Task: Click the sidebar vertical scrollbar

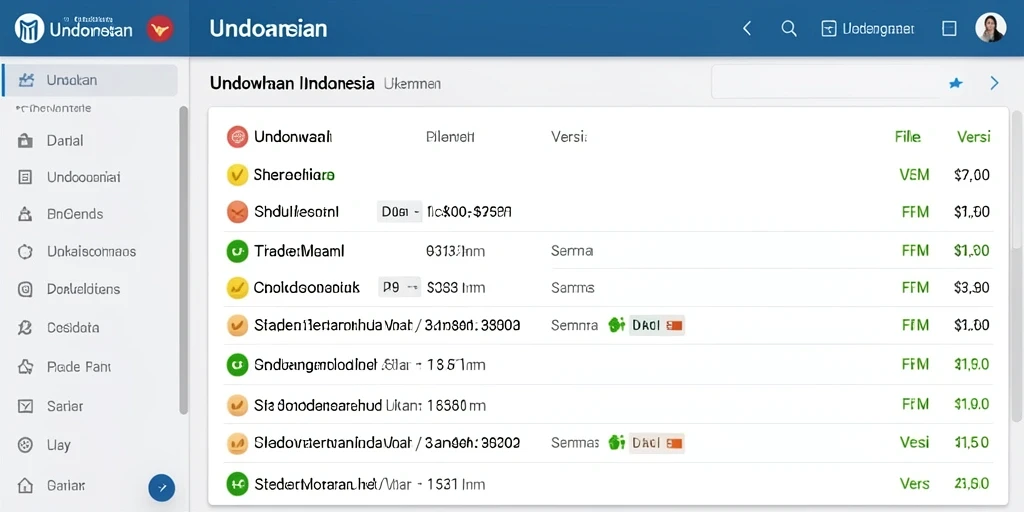Action: 184,259
